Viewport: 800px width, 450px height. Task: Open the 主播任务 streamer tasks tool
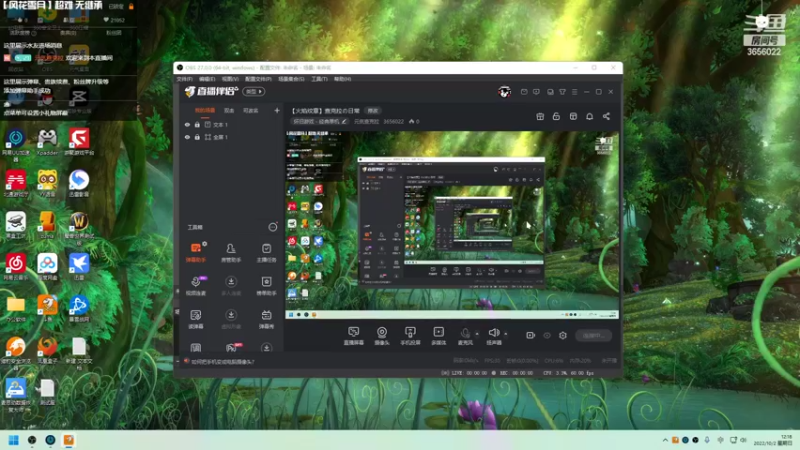coord(266,253)
